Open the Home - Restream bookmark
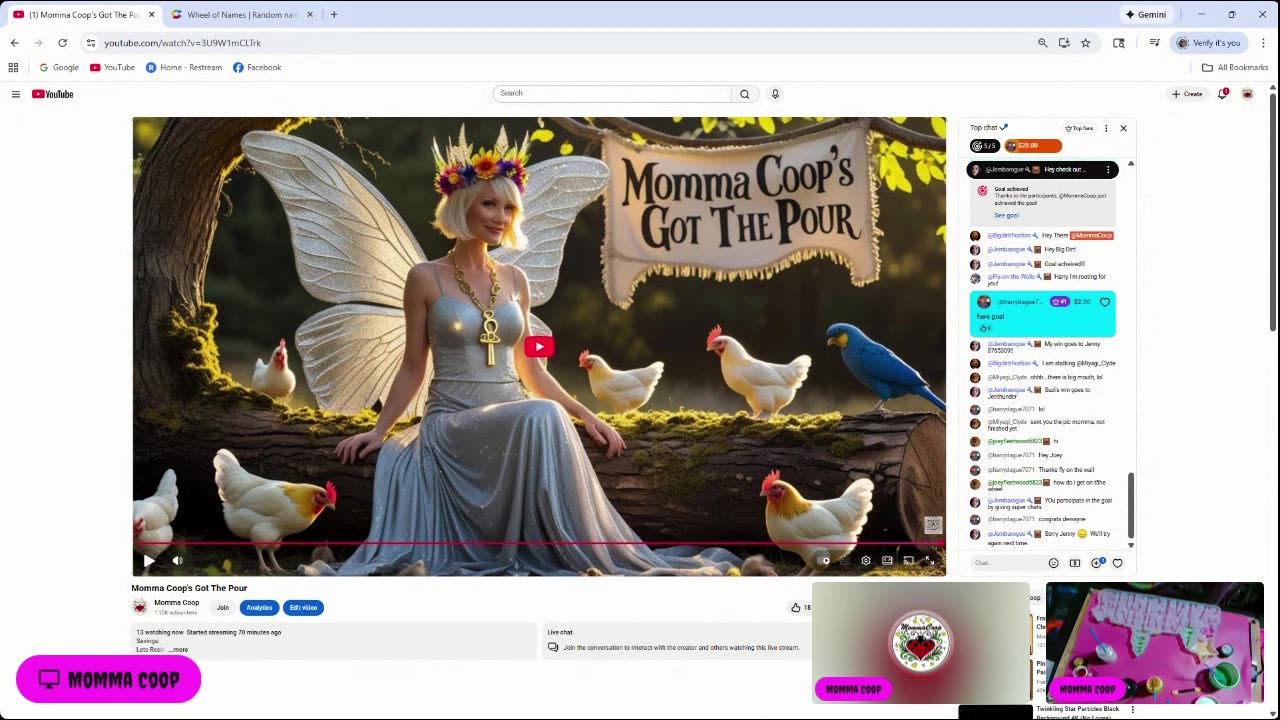Image resolution: width=1280 pixels, height=720 pixels. tap(184, 68)
